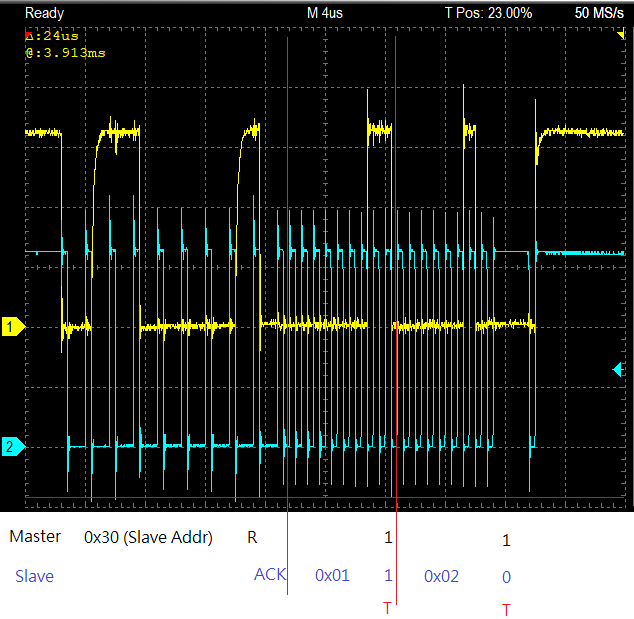Viewport: 634px width, 619px height.
Task: Click the 'ACK' label
Action: coord(270,575)
